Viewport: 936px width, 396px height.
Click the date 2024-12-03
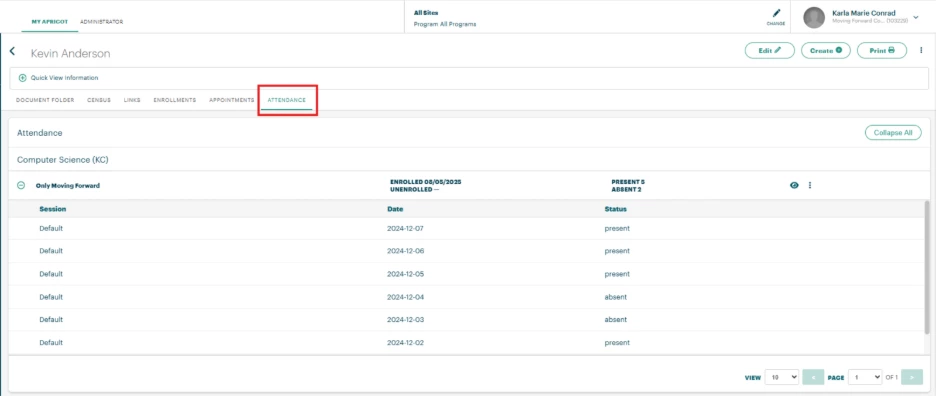(x=405, y=320)
